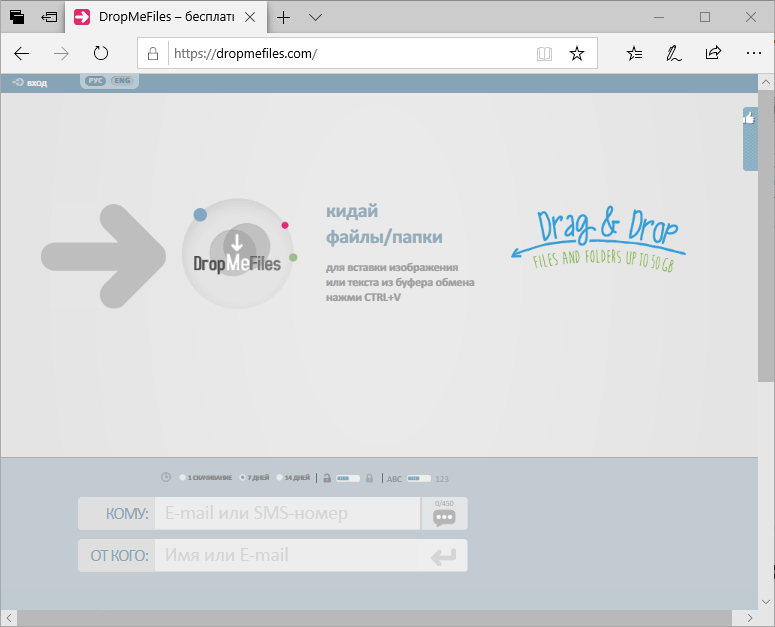
Task: Select the 1 скачивание radio option
Action: click(x=182, y=477)
